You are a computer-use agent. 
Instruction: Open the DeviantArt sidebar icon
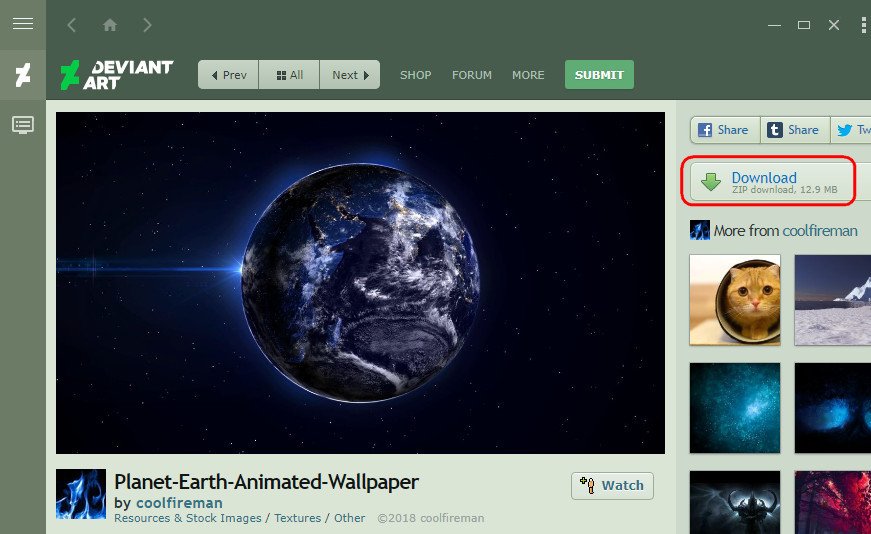23,75
